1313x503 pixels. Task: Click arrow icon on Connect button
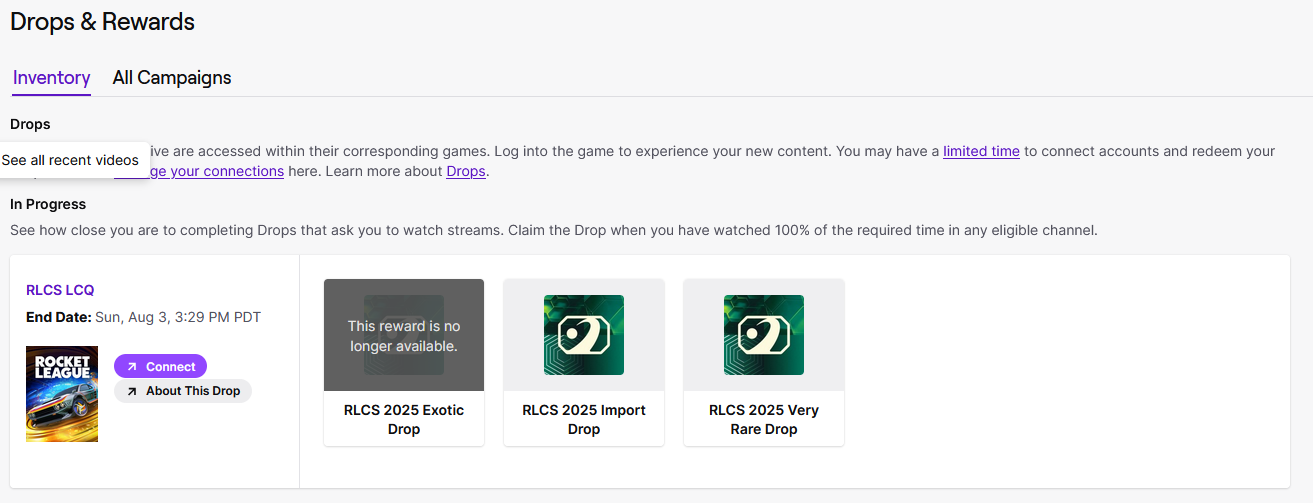tap(131, 367)
